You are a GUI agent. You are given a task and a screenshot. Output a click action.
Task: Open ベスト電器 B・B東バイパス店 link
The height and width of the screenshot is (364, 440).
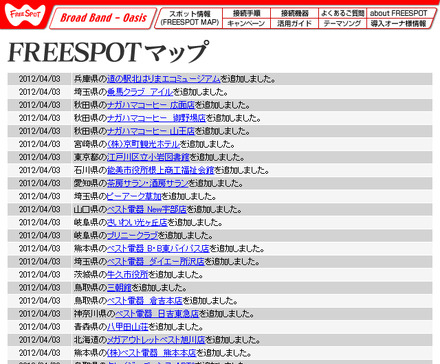[158, 248]
